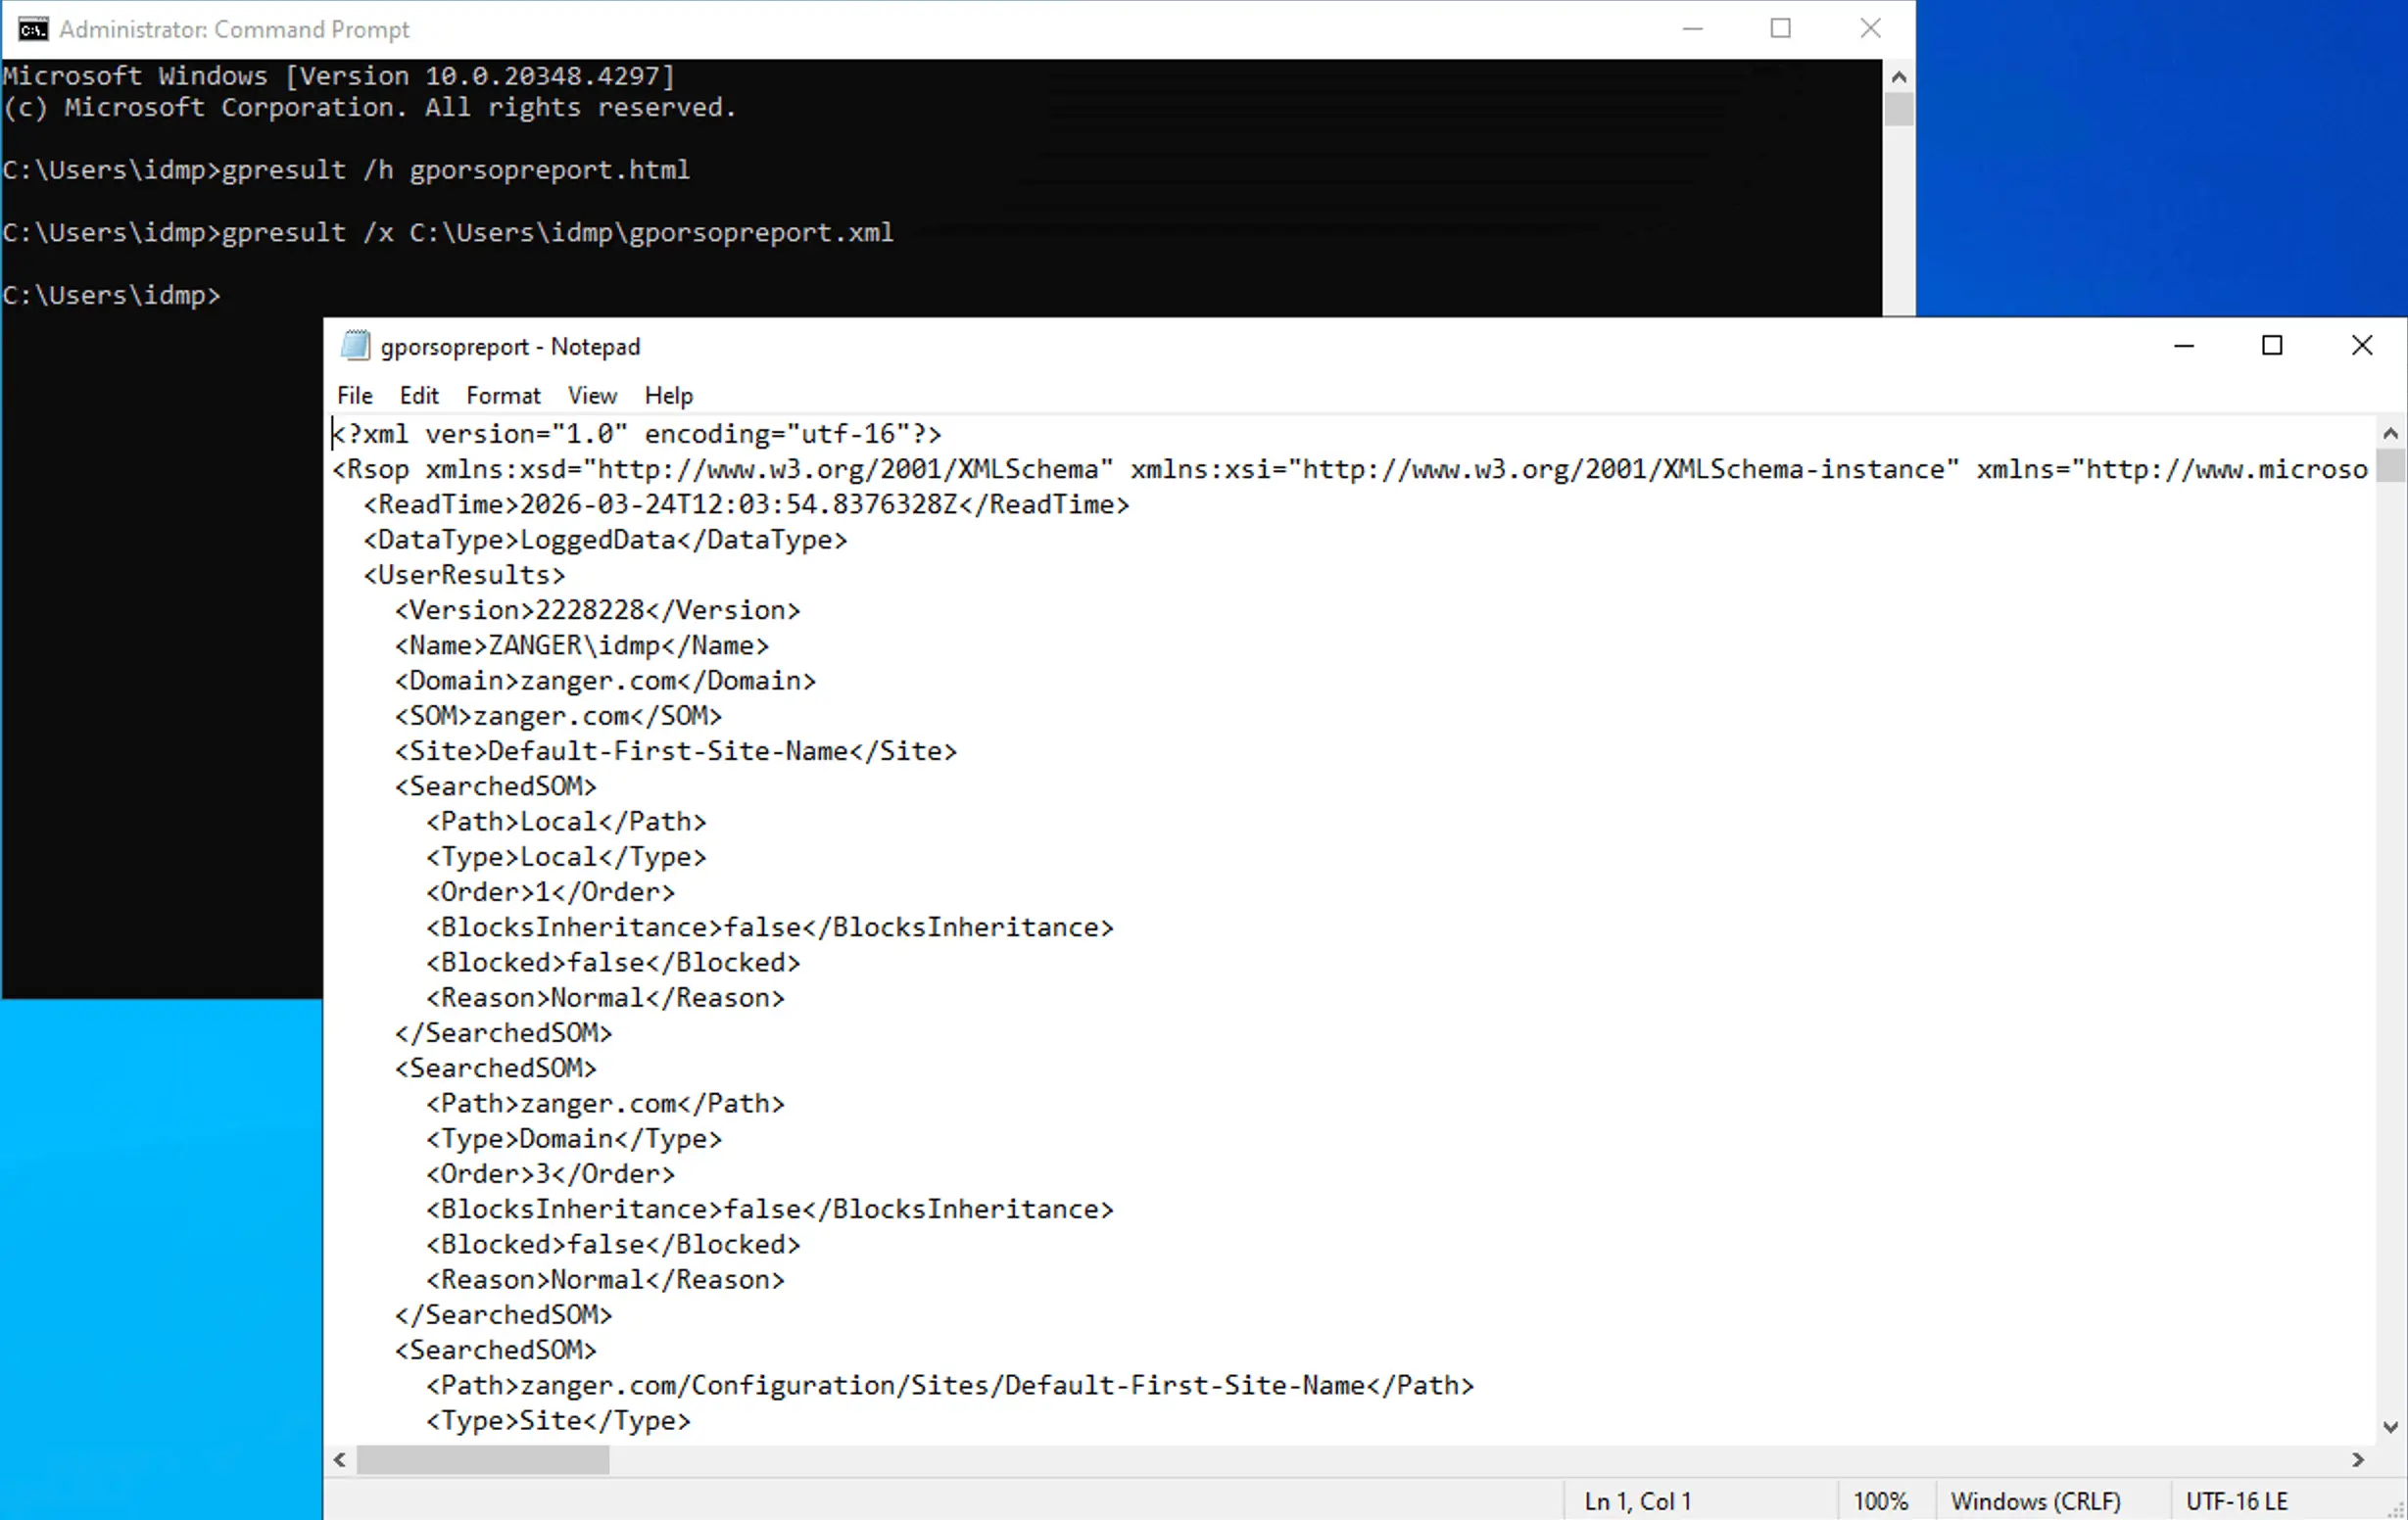The height and width of the screenshot is (1520, 2408).
Task: Click the scroll-up arrow in the Command Prompt window
Action: [x=1898, y=75]
